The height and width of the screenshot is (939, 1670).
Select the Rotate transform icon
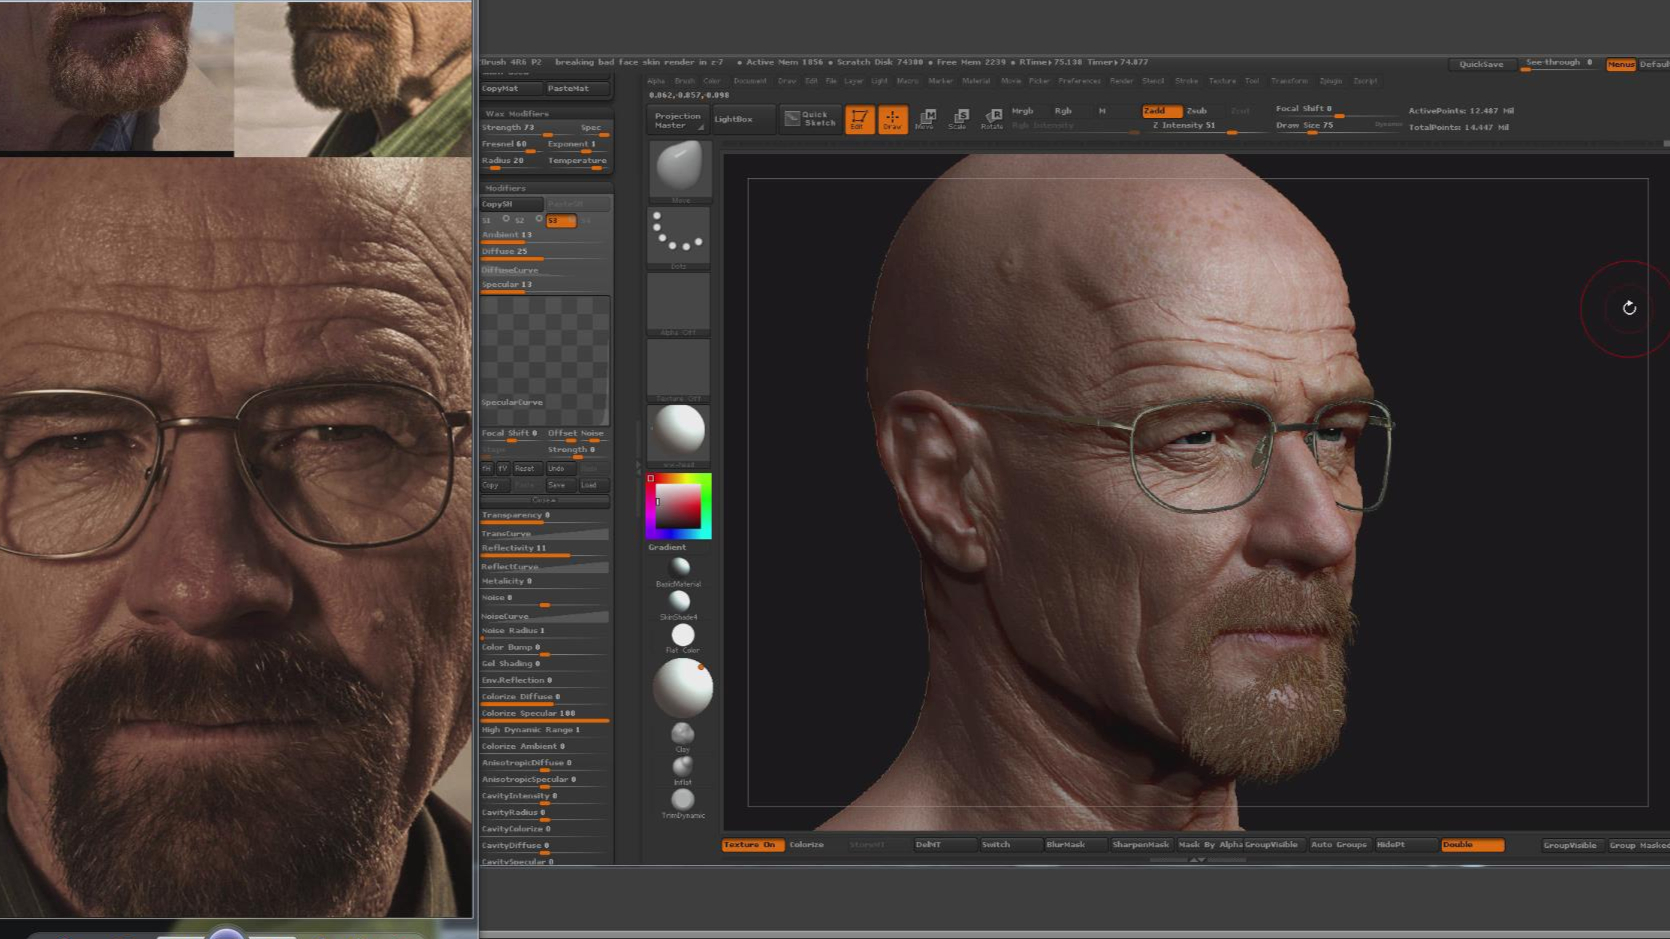click(x=992, y=119)
